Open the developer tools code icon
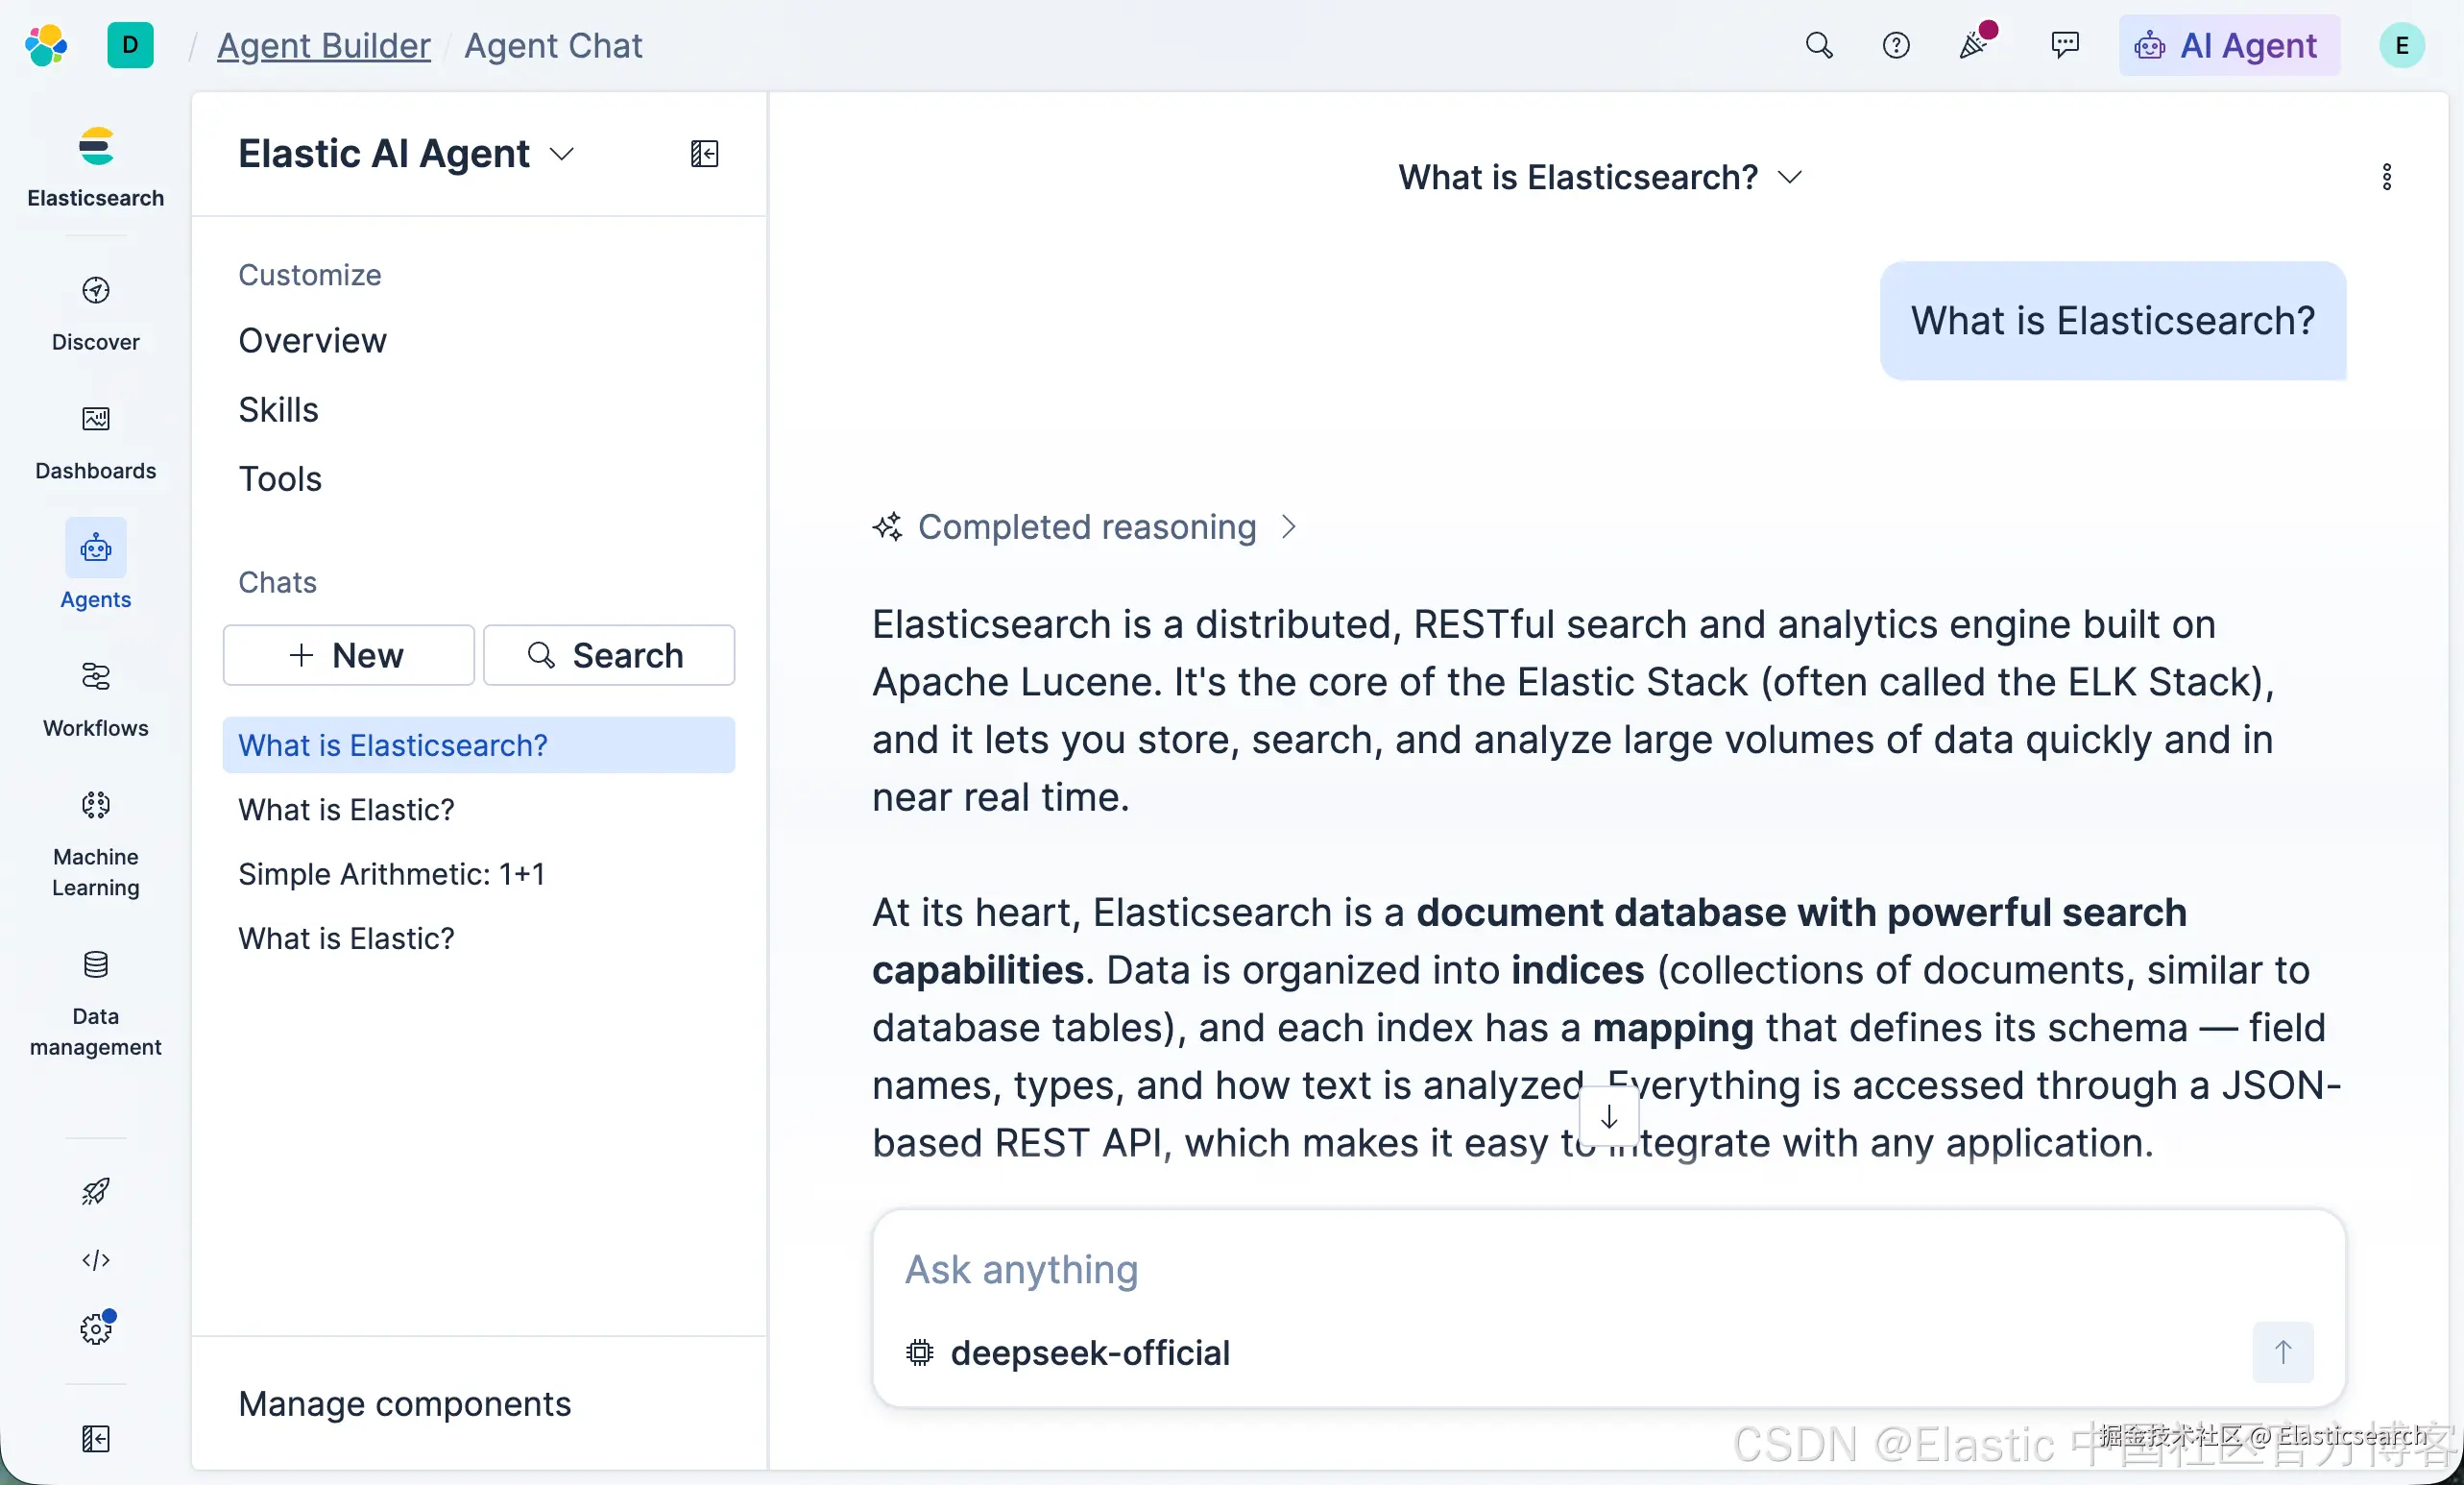The height and width of the screenshot is (1485, 2464). 96,1260
